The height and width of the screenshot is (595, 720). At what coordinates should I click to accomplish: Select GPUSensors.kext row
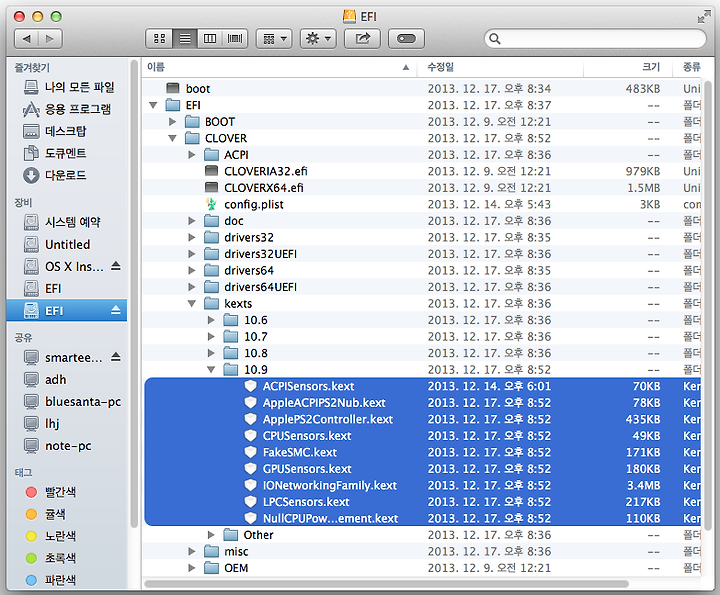click(x=422, y=469)
